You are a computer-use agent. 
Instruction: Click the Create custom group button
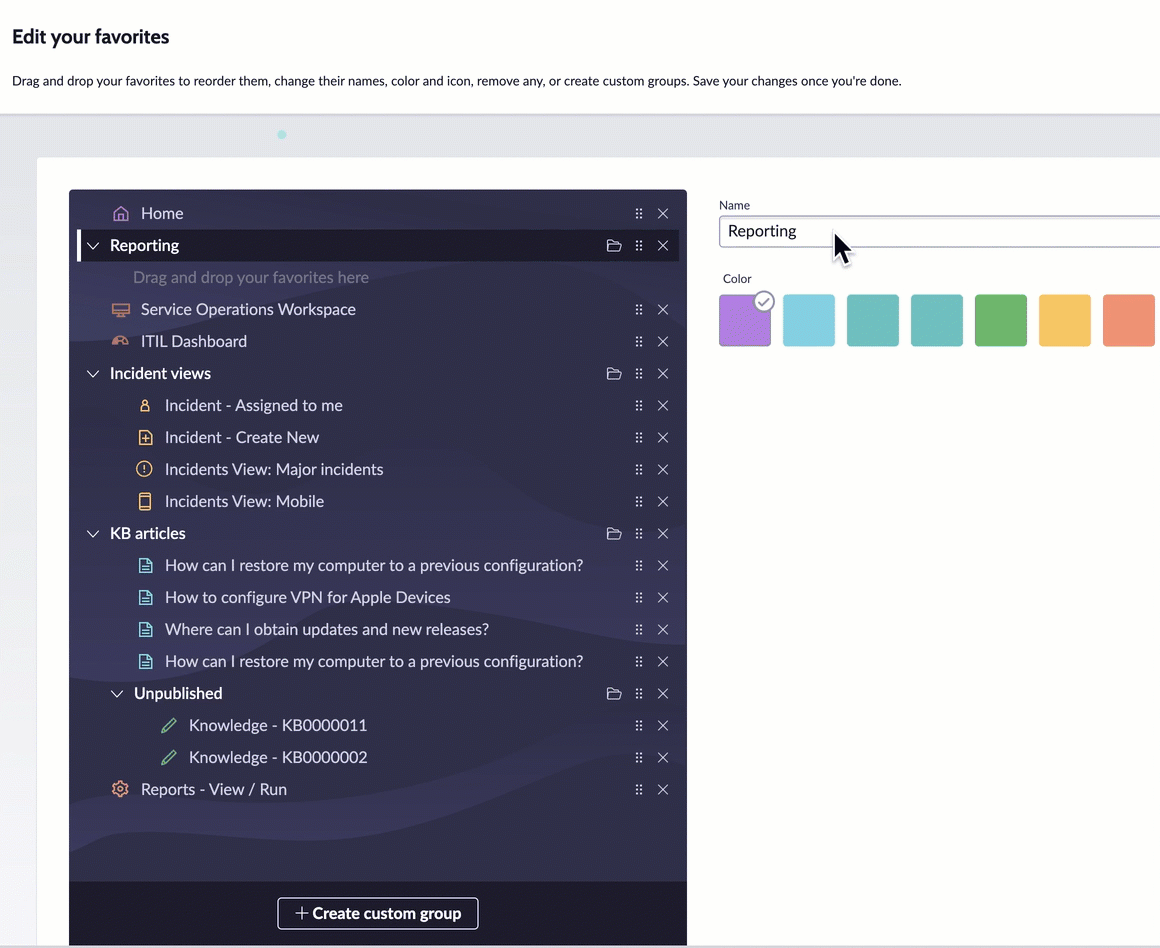tap(378, 913)
